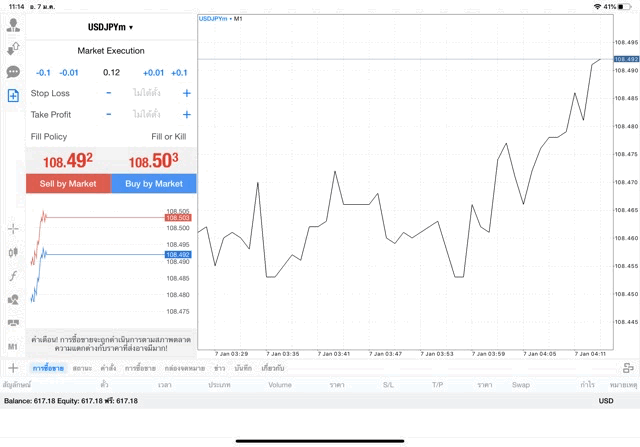This screenshot has height=447, width=640.
Task: Change the Fill or Kill policy
Action: click(168, 136)
